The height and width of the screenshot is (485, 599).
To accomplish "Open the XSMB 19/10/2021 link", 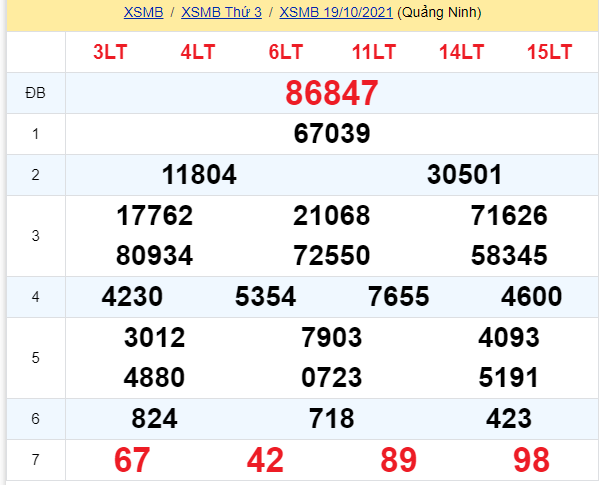I will click(336, 13).
